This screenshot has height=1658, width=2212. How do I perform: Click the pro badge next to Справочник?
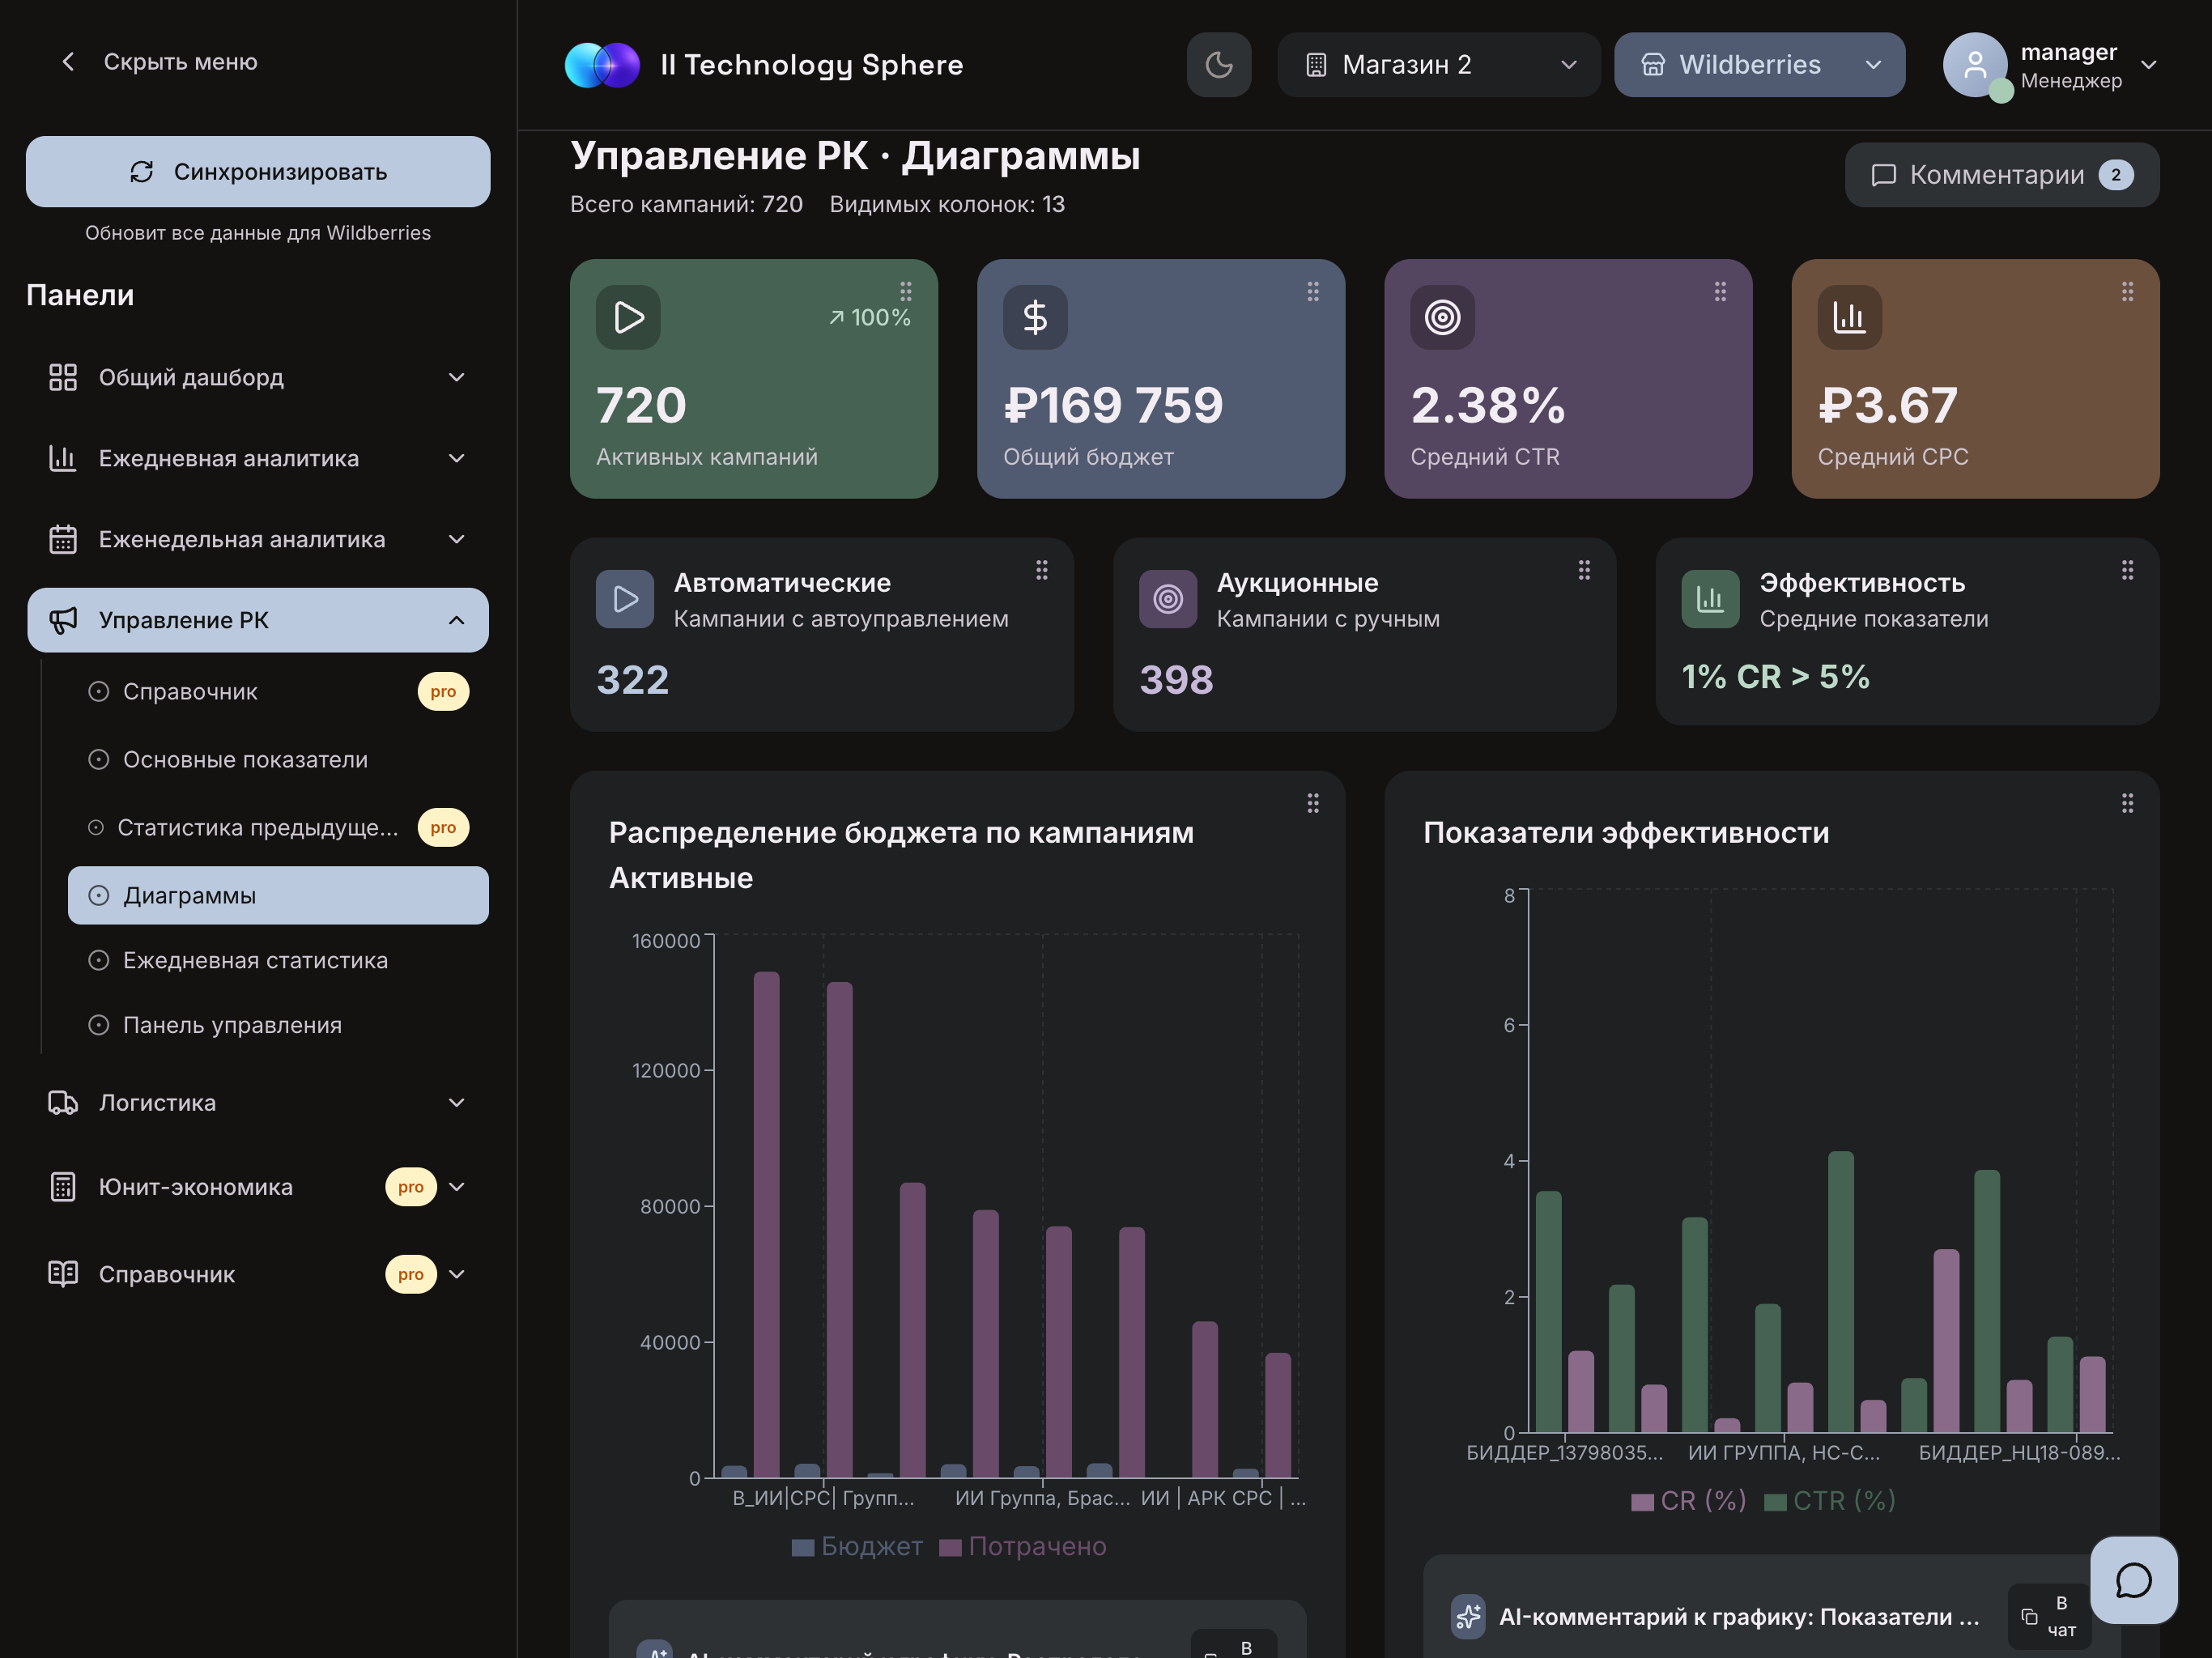click(443, 691)
